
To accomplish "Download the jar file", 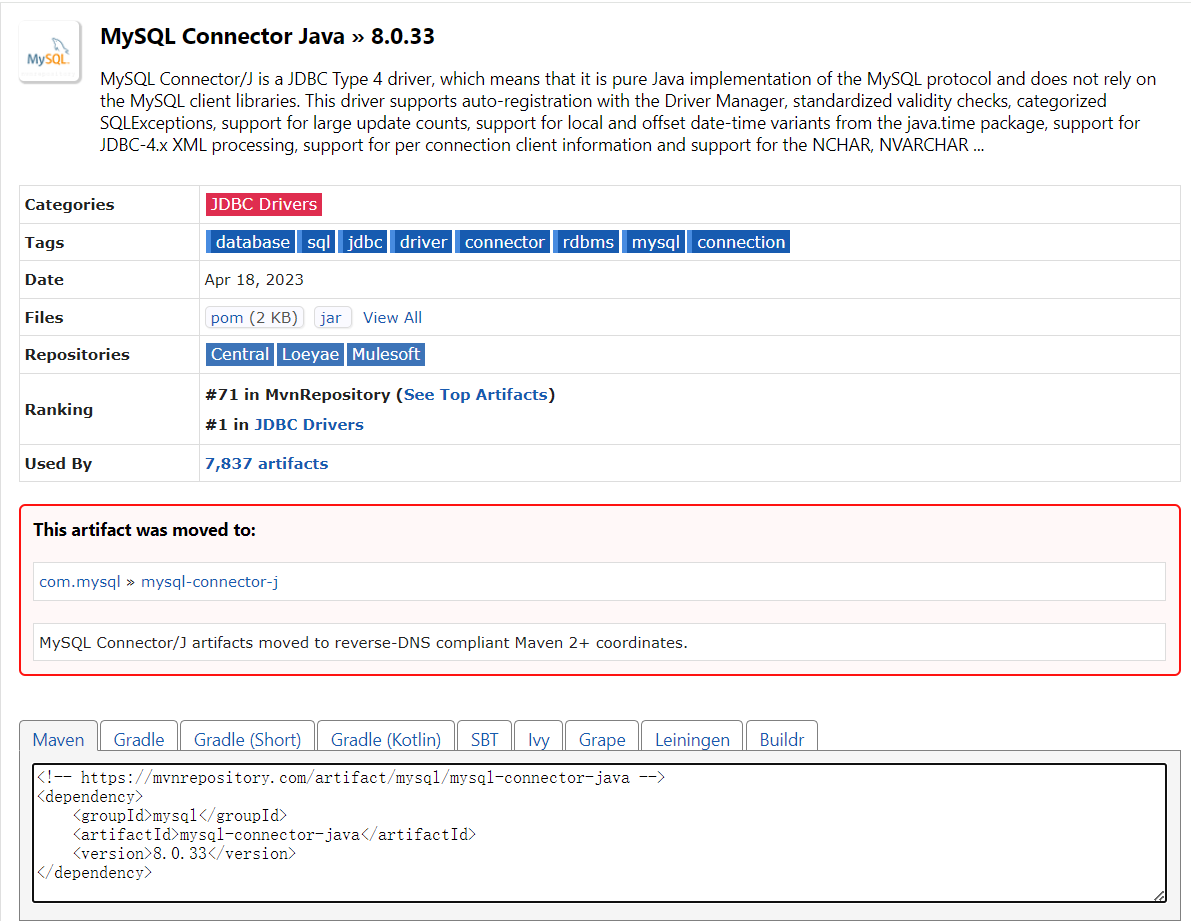I will coord(332,317).
